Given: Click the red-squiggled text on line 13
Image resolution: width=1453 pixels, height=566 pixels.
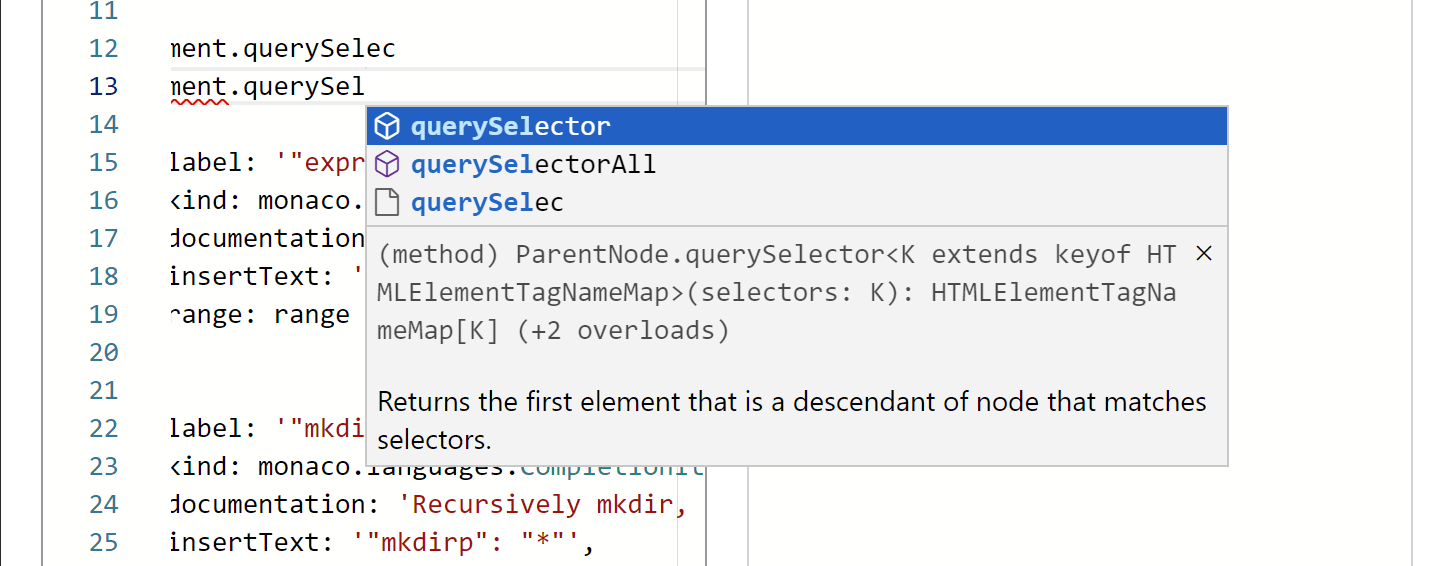Looking at the screenshot, I should [201, 87].
